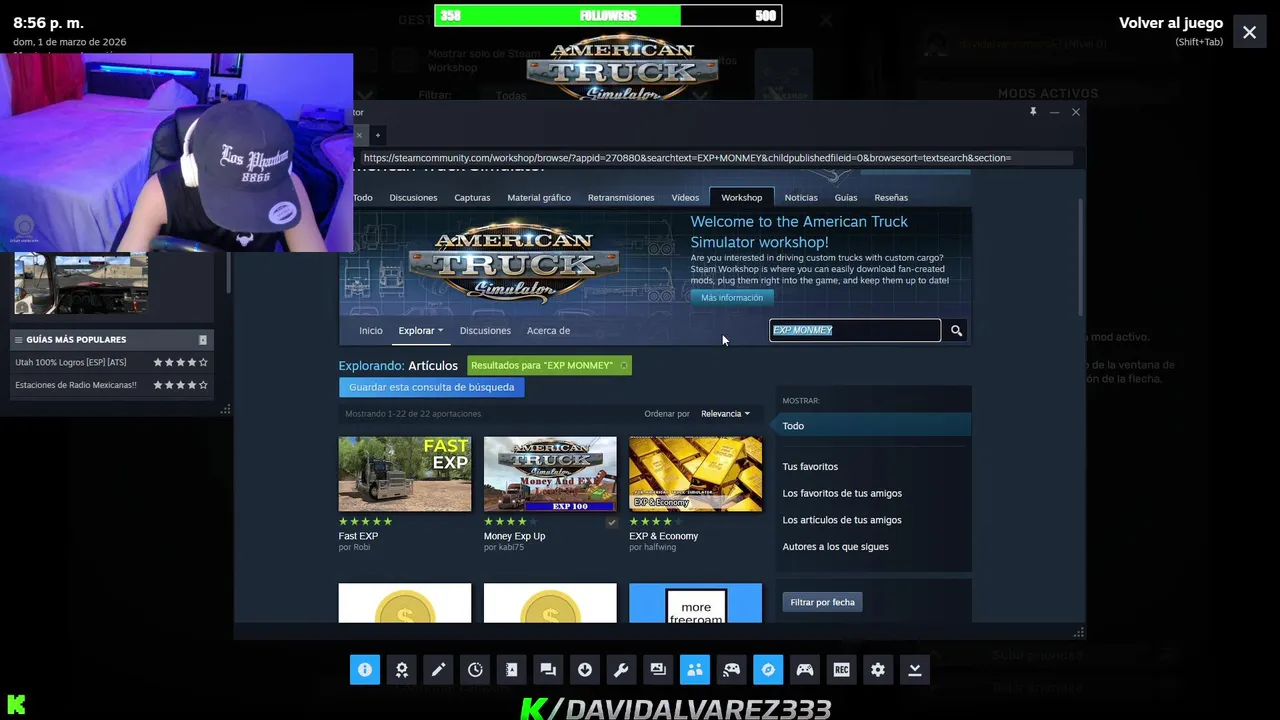Close the overlay with the X beside Volver al juego
The image size is (1280, 720).
pos(1249,32)
